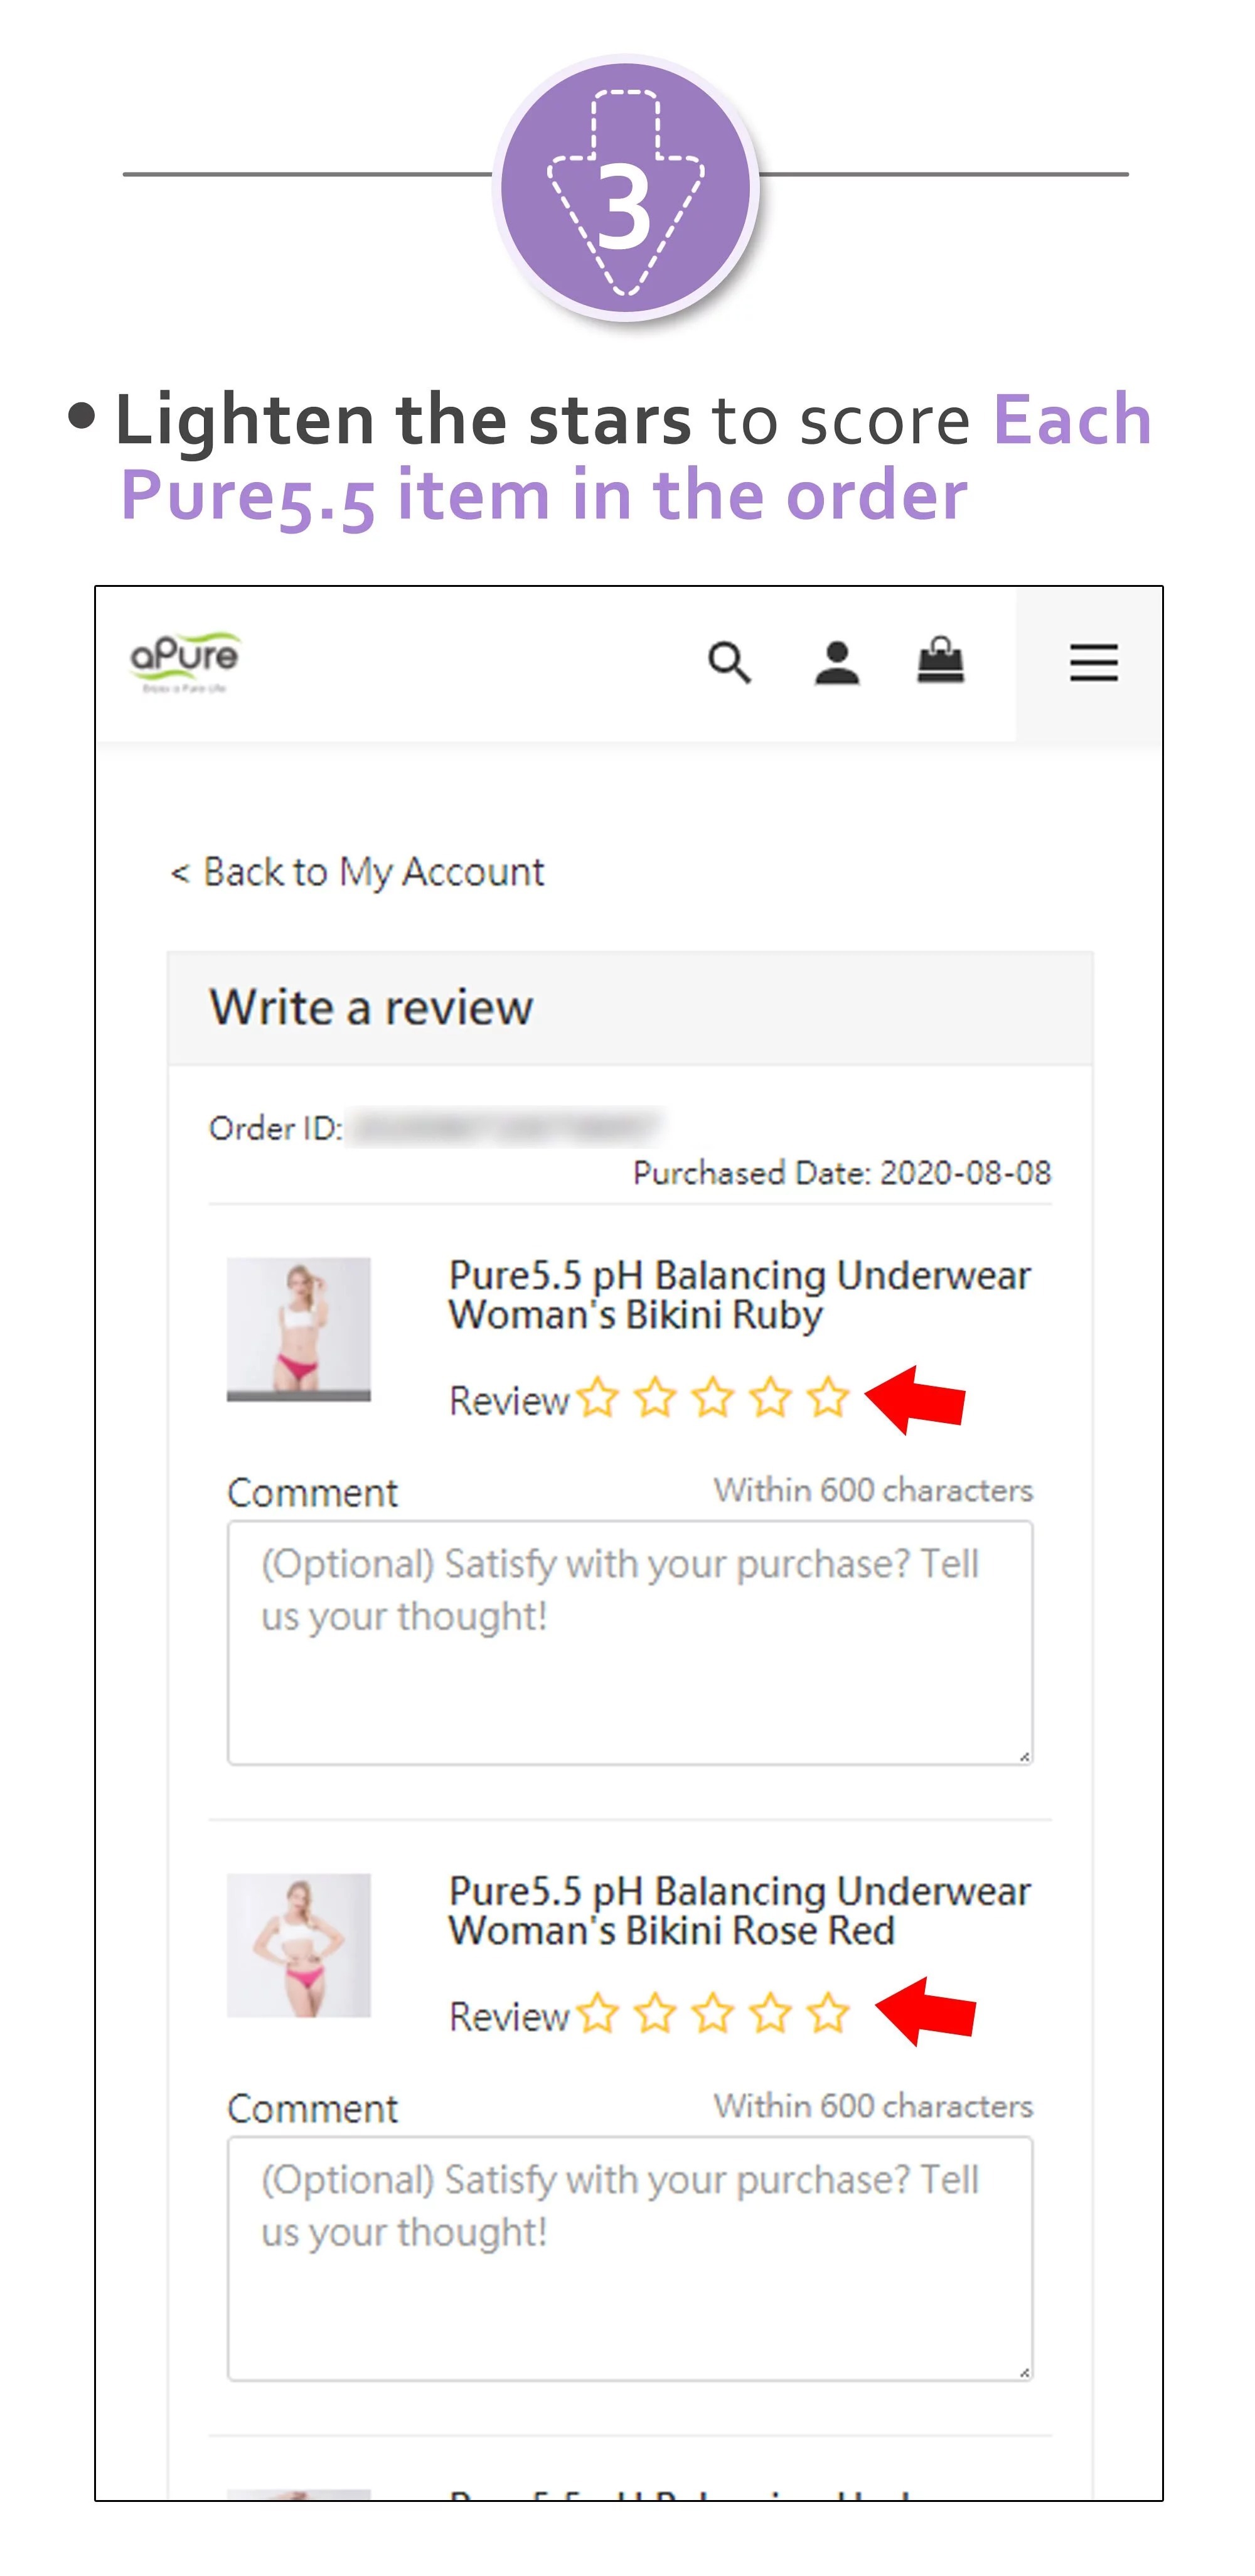This screenshot has width=1255, height=2576.
Task: Click the Bikini Ruby comment box
Action: pyautogui.click(x=630, y=1643)
